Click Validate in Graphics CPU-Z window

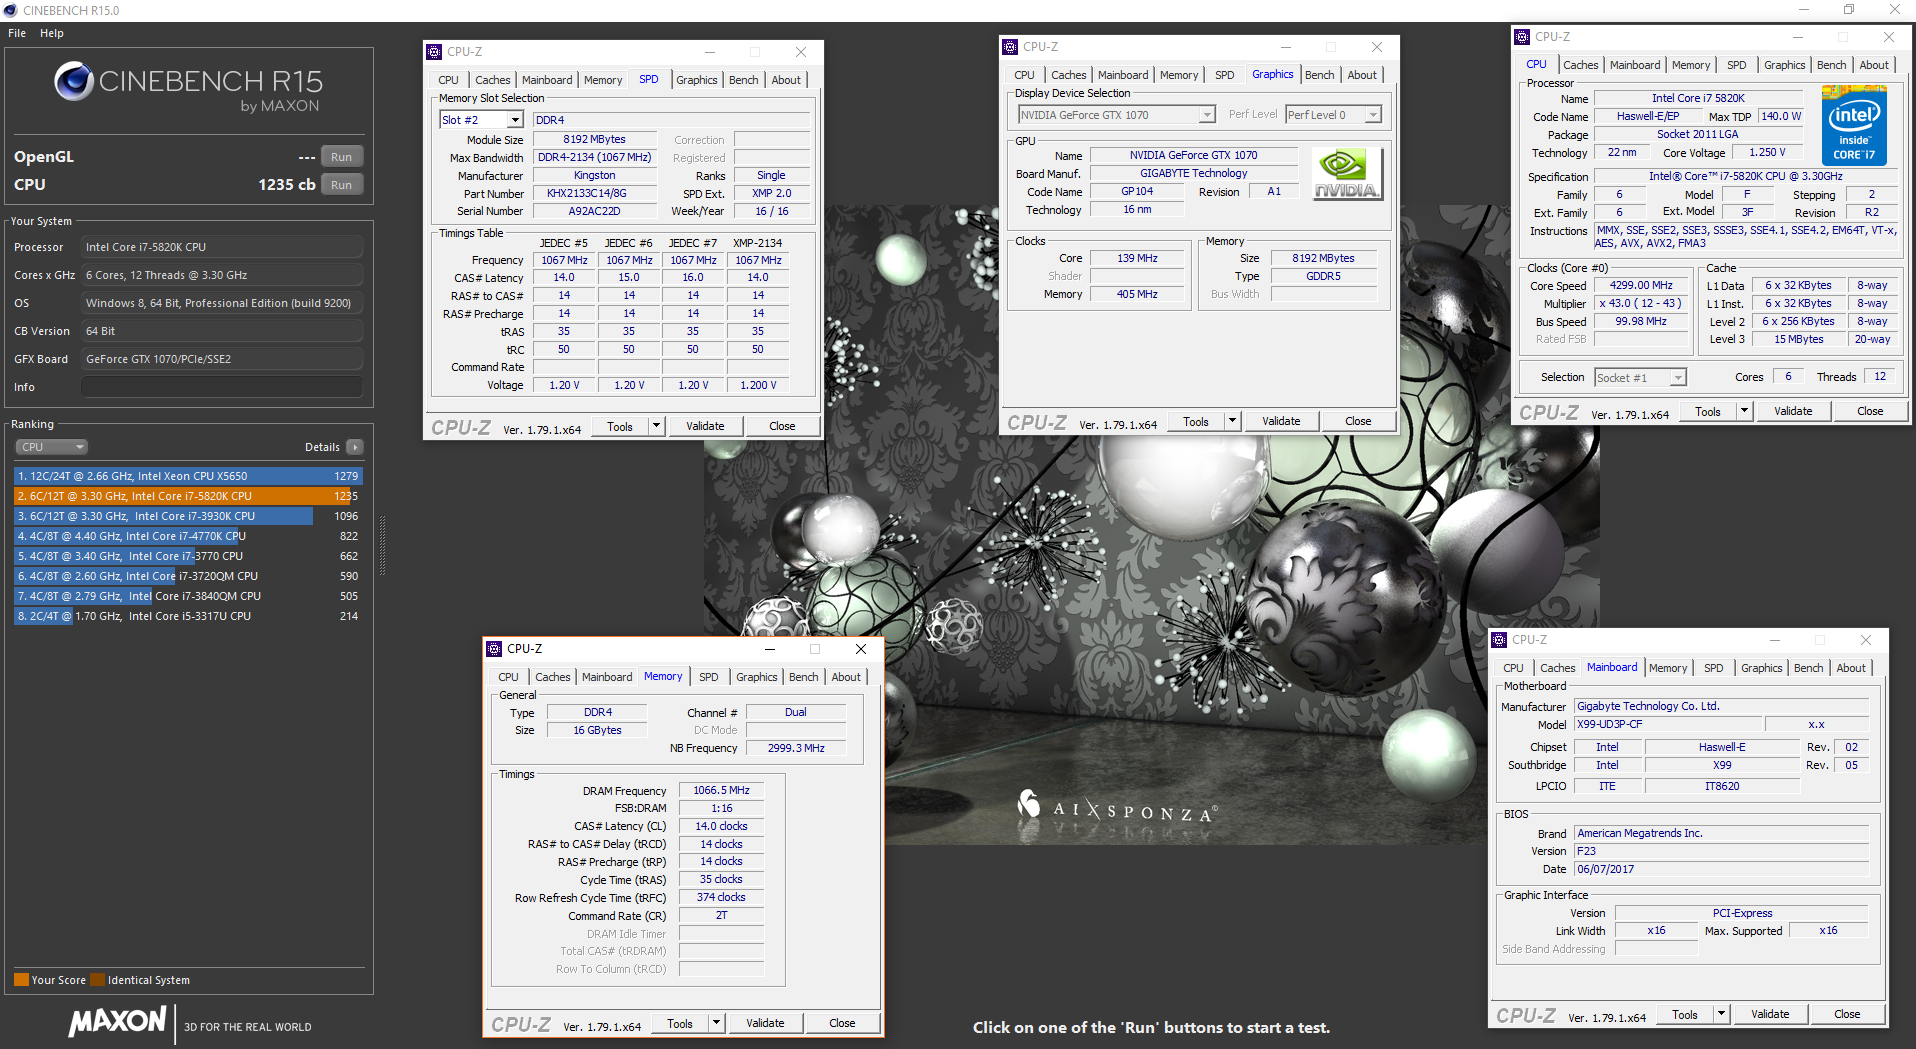click(1281, 421)
